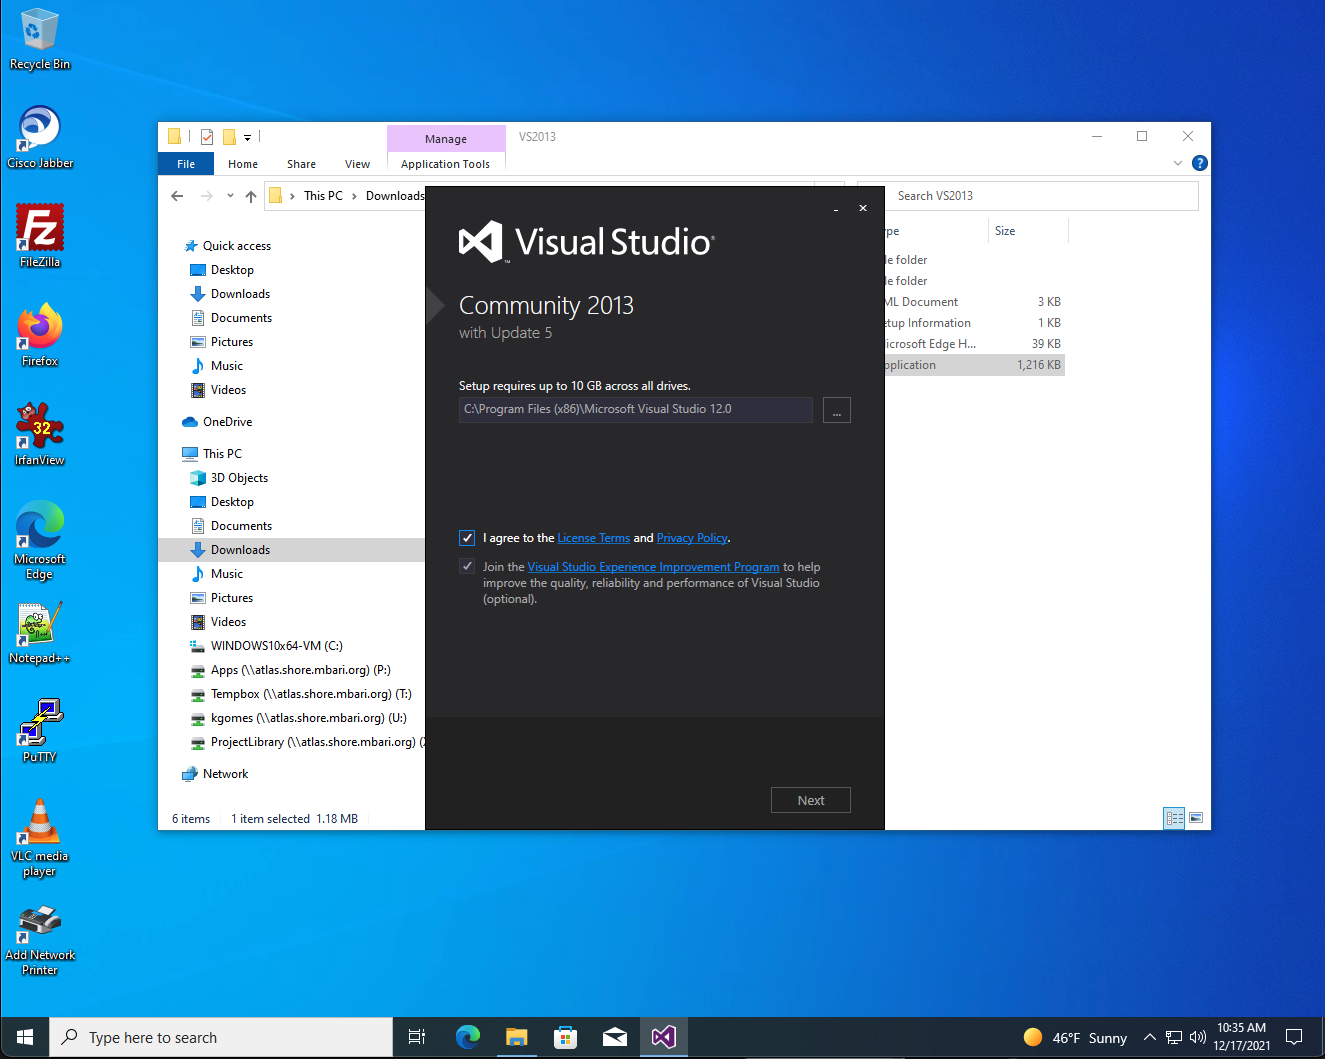Screen dimensions: 1325x1059
Task: Click the Visual Studio taskbar icon
Action: (x=663, y=1037)
